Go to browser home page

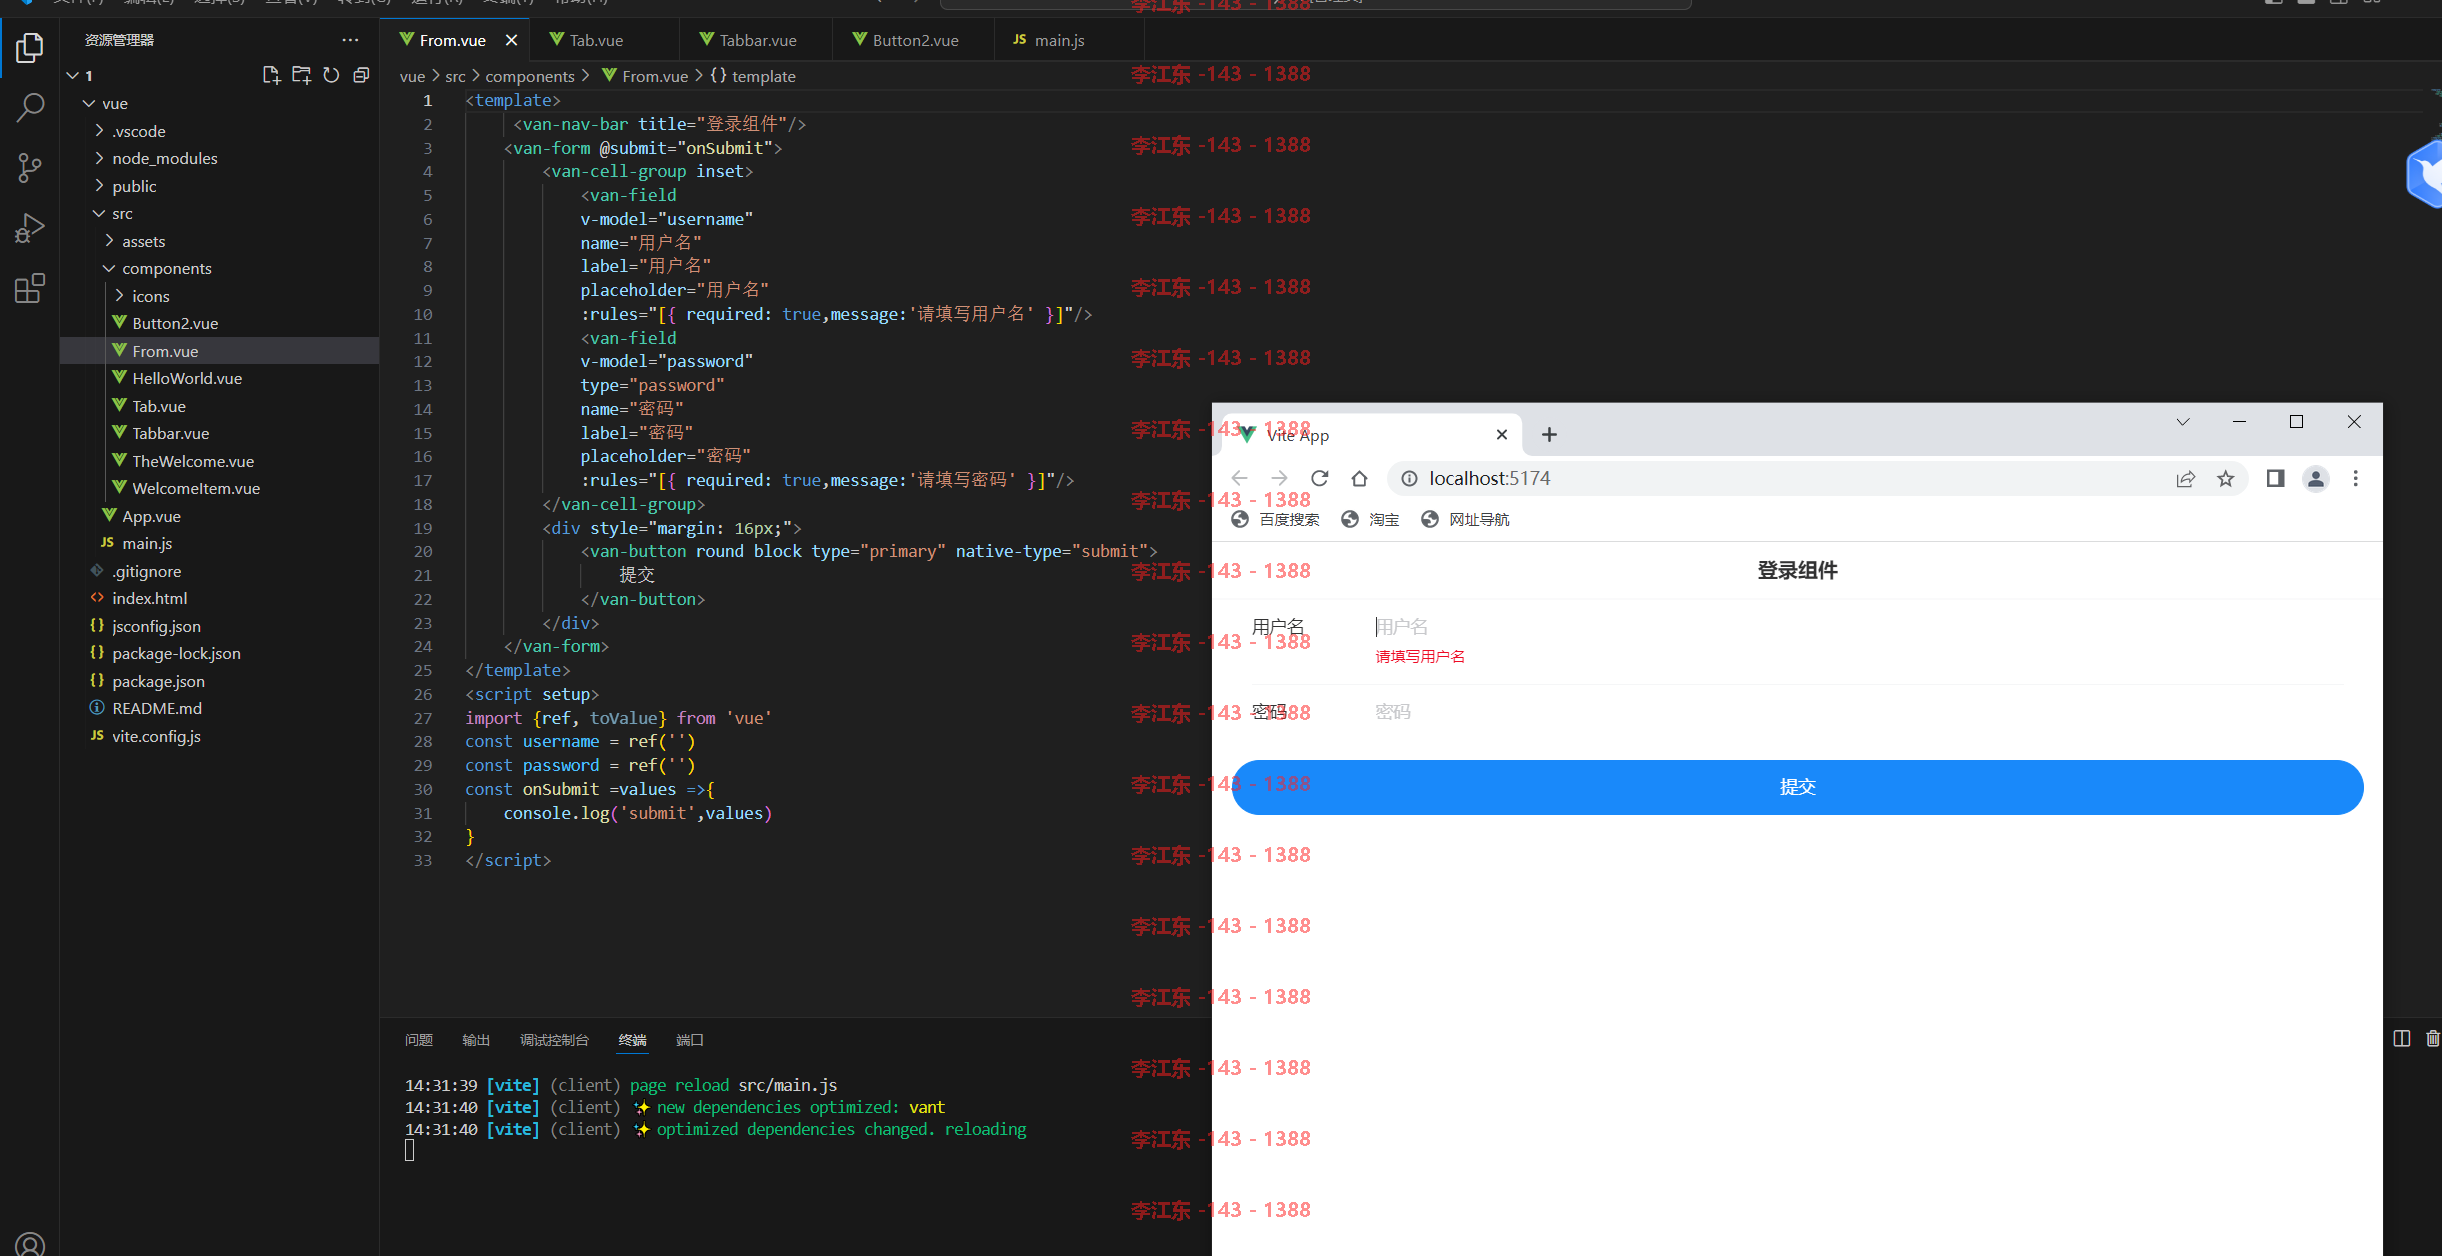[x=1359, y=478]
